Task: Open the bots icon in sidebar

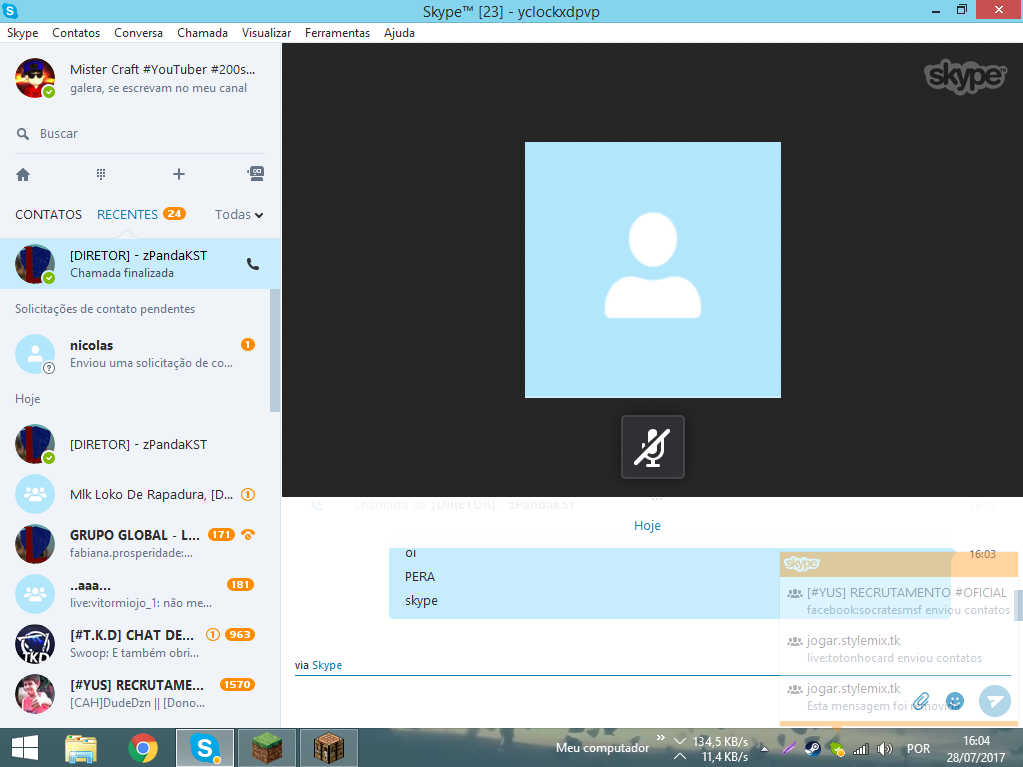Action: click(256, 173)
